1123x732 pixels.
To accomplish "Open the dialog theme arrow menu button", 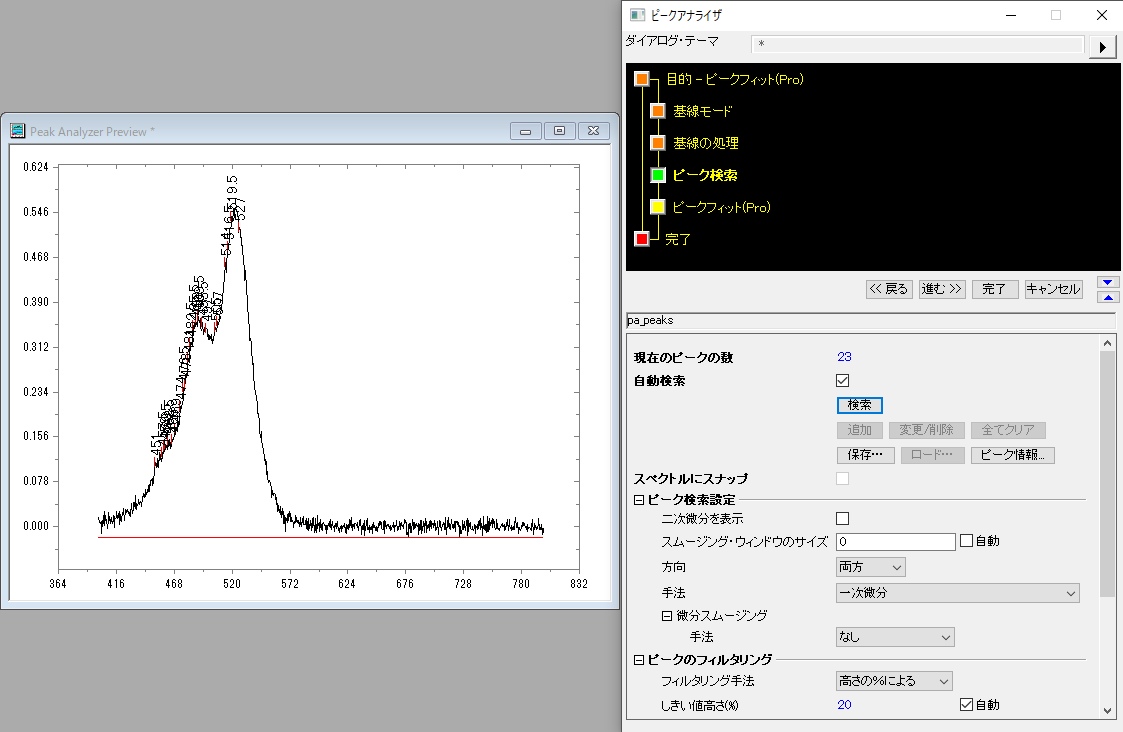I will point(1102,47).
